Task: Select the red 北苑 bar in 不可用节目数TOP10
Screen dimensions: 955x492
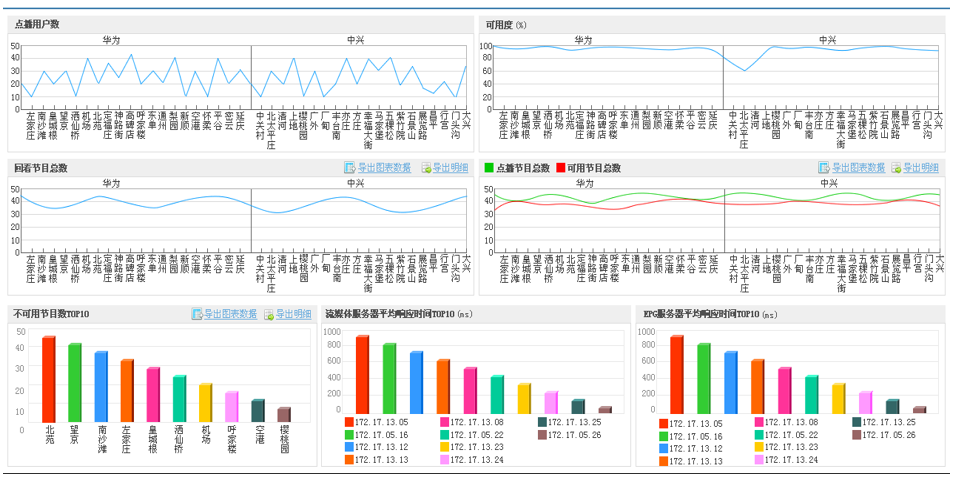Action: coord(49,379)
